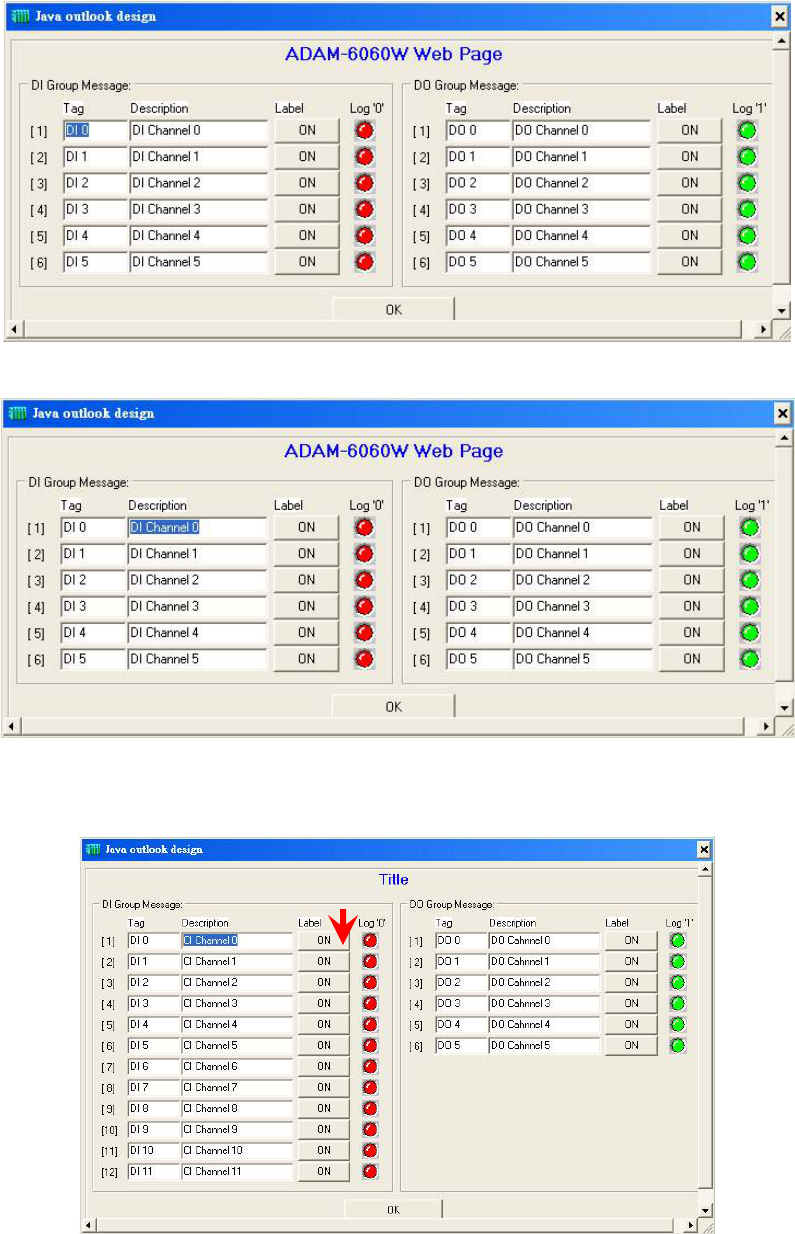The image size is (795, 1234).
Task: Click scroll-down arrow of bottom window's vertical scrollbar
Action: (x=705, y=1210)
